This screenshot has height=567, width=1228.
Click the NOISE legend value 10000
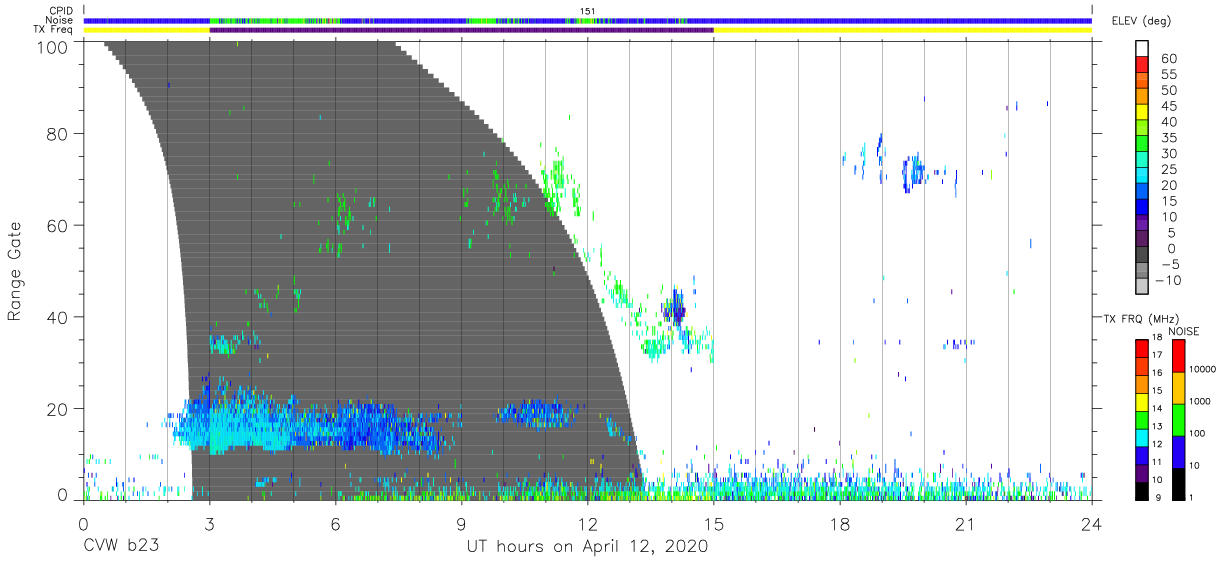[1202, 370]
